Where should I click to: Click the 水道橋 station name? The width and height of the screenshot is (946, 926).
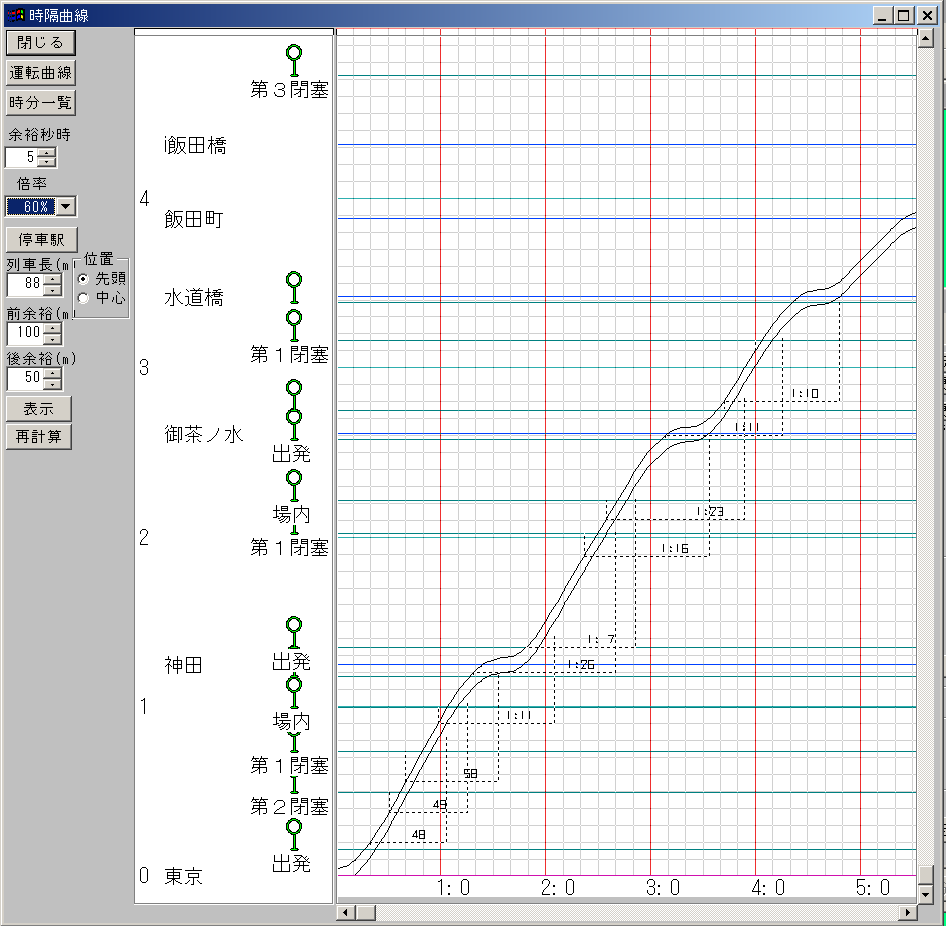(194, 297)
